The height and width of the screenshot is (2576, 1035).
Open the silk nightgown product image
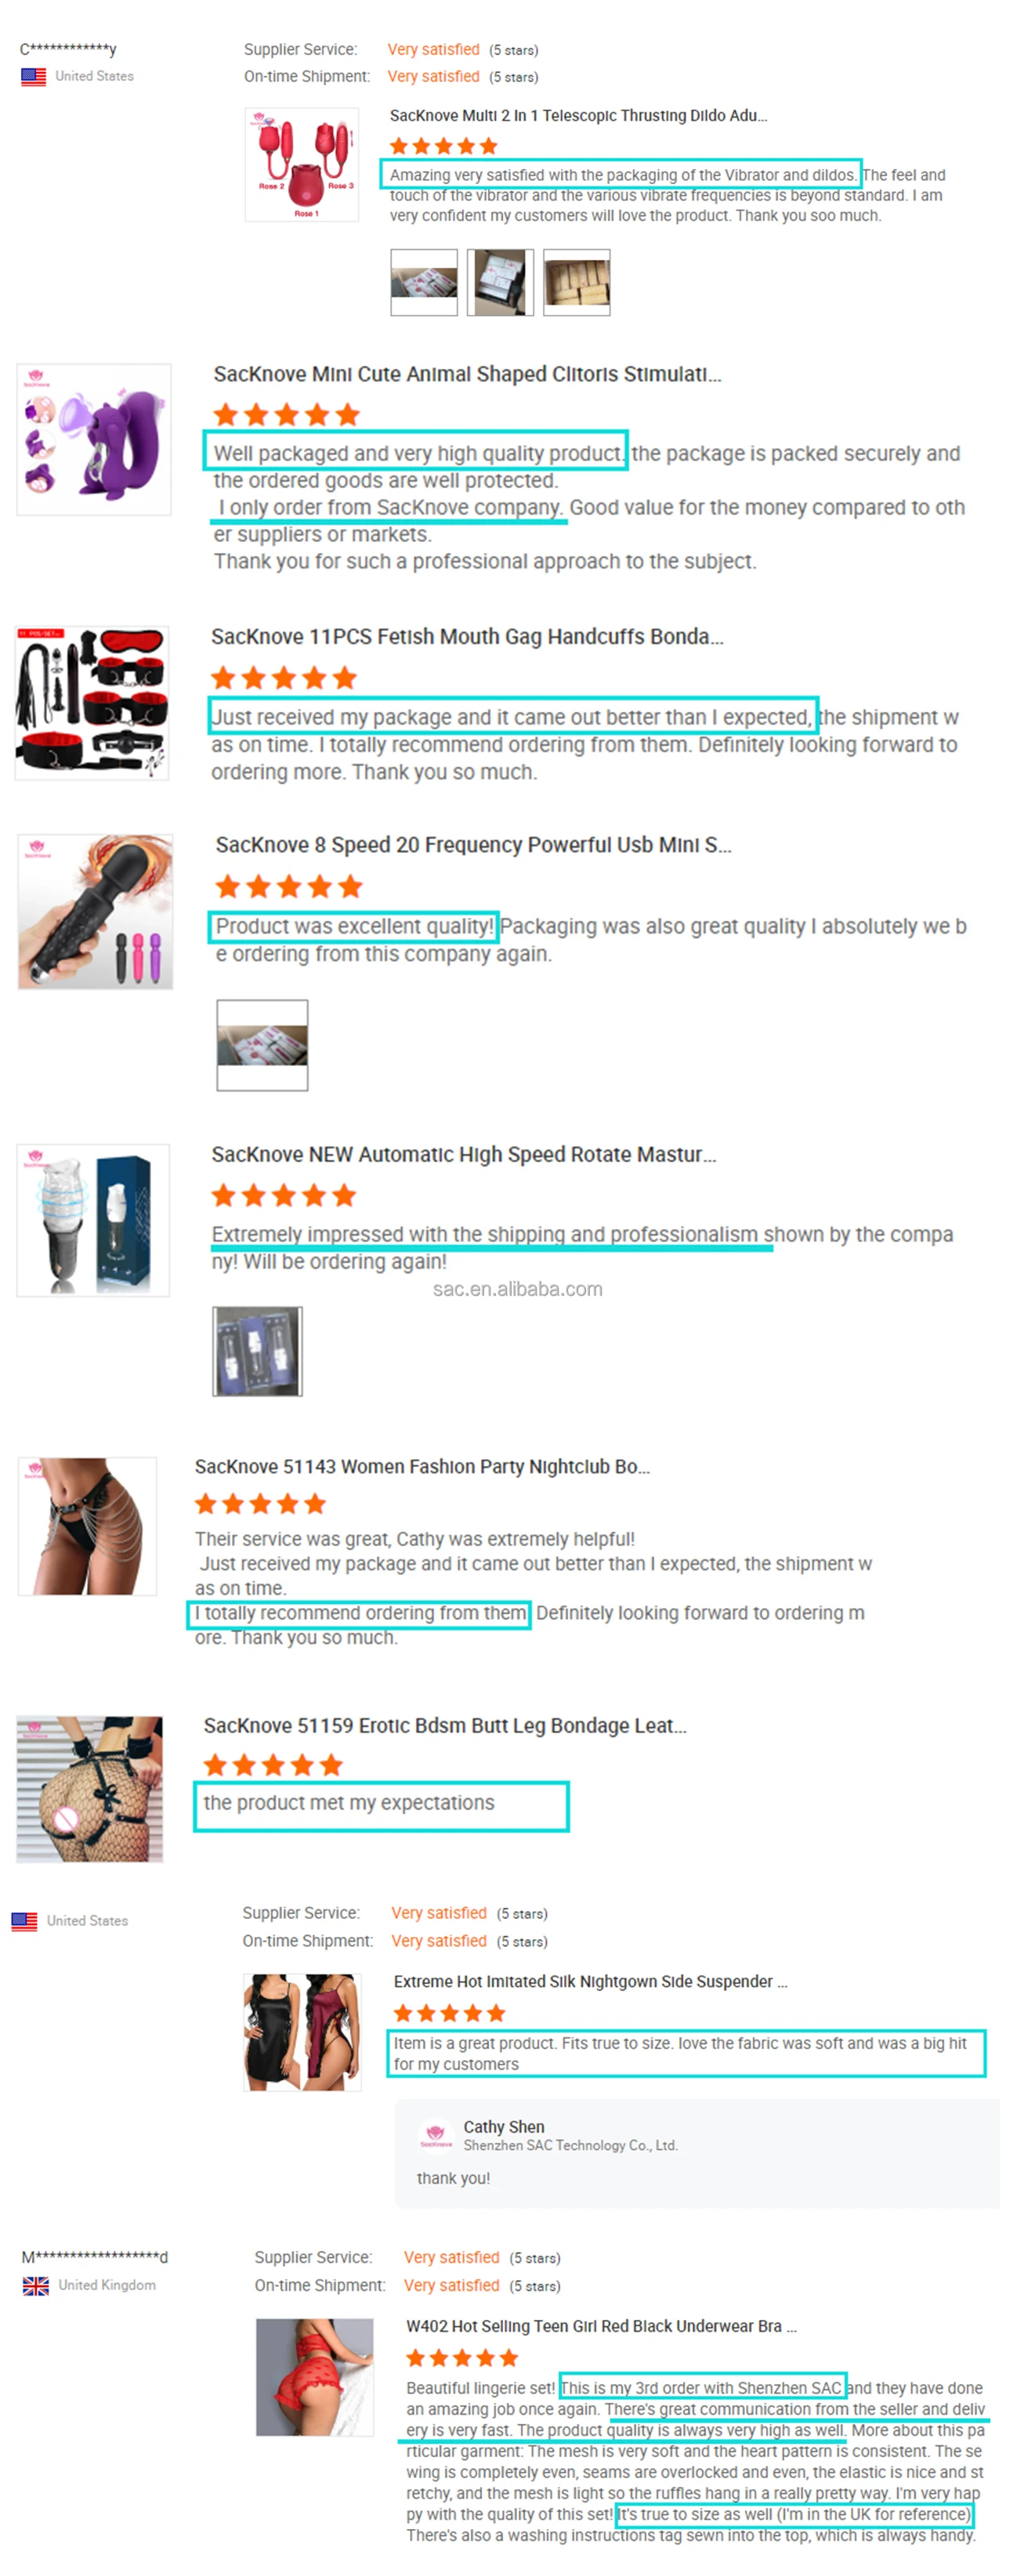302,2031
